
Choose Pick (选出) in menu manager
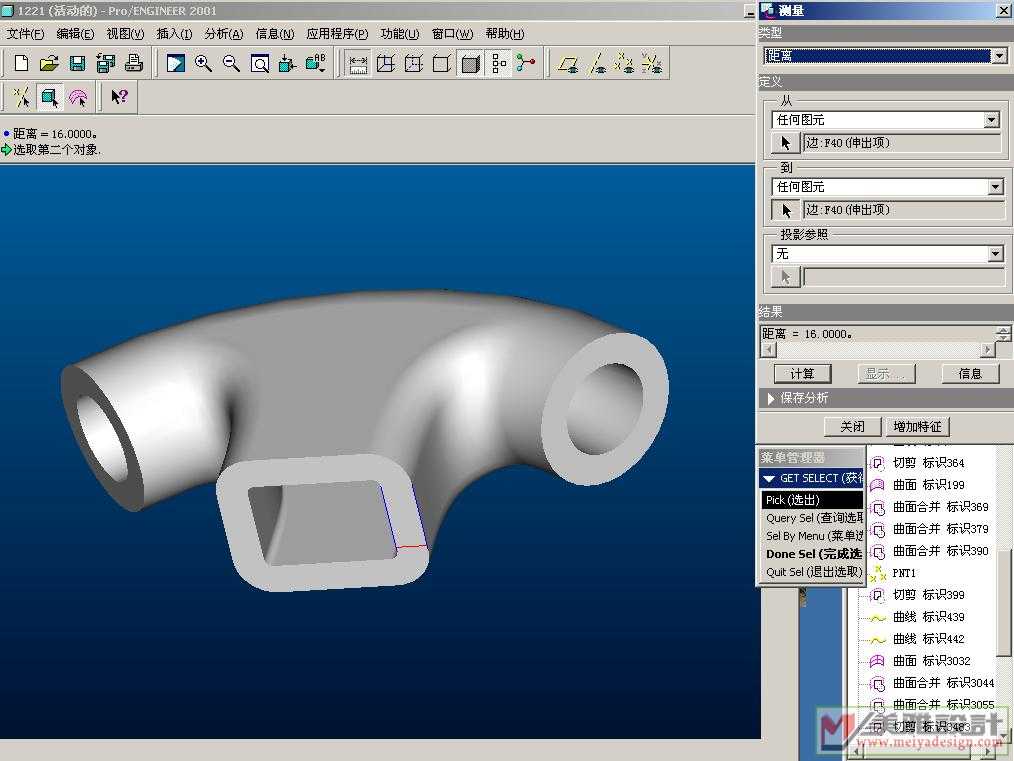coord(812,500)
